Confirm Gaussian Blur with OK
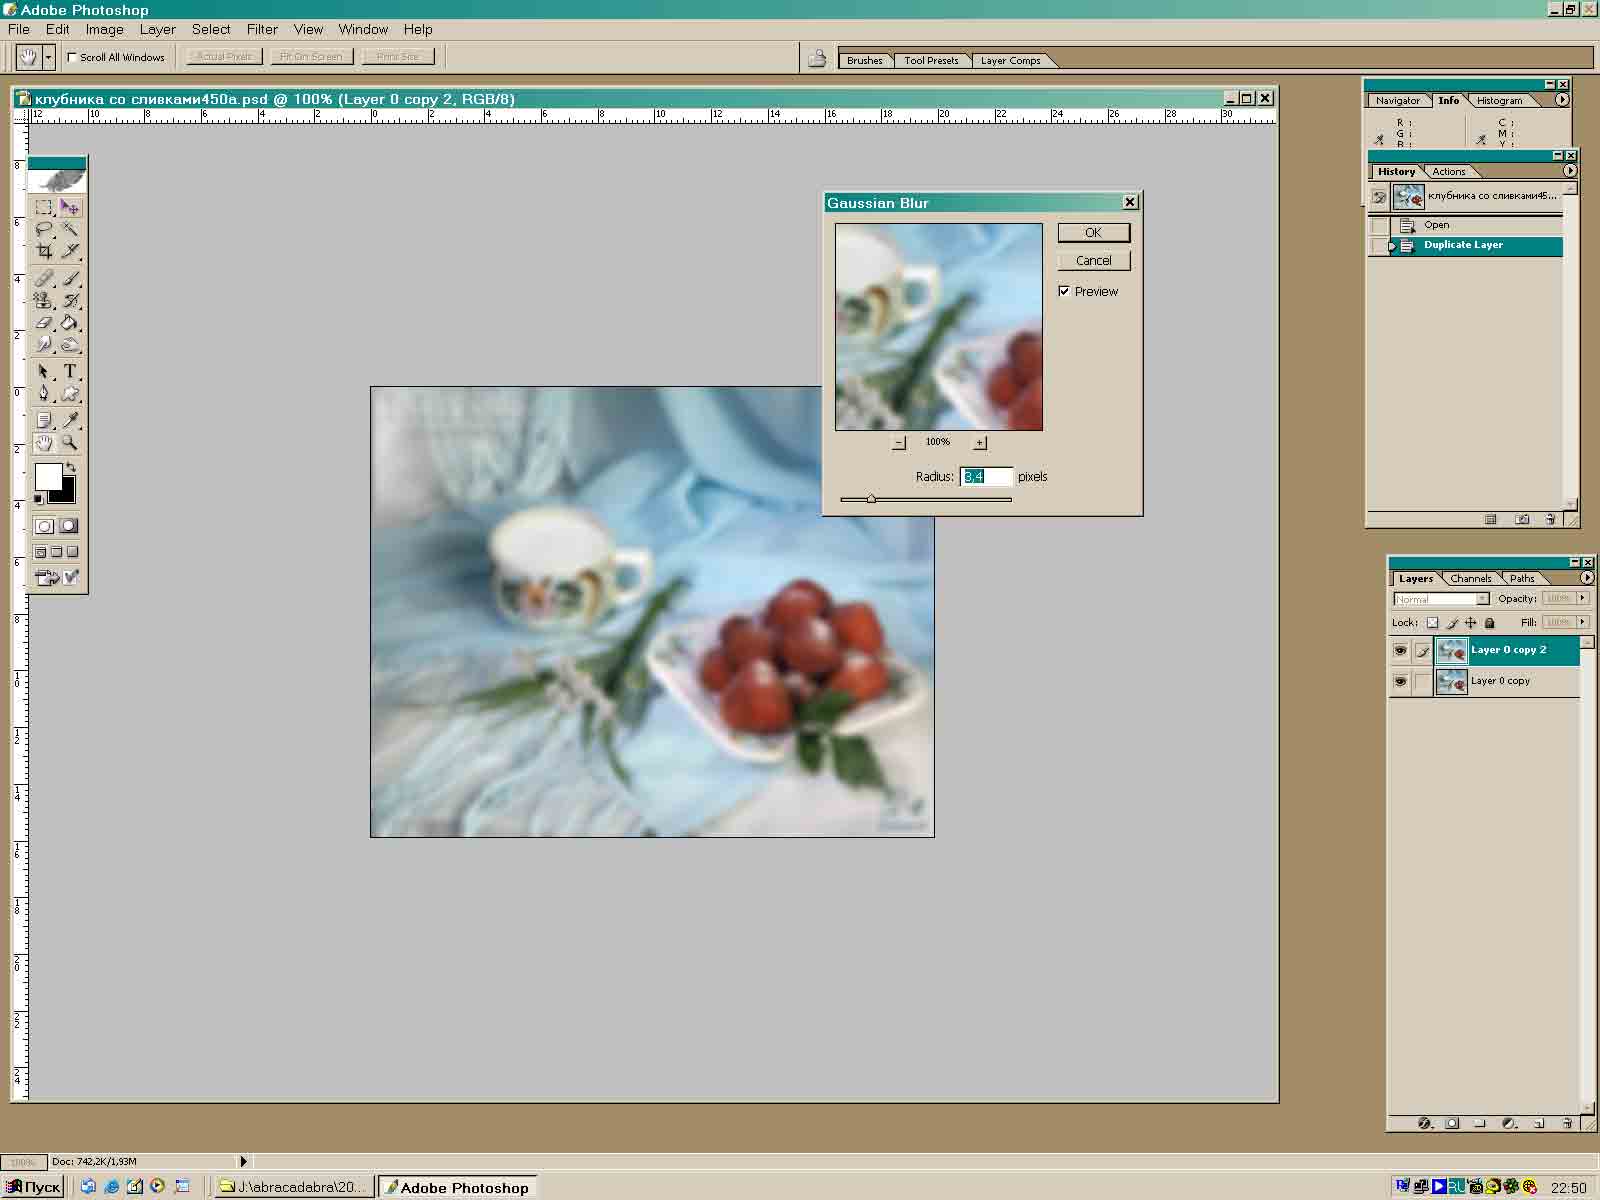1600x1200 pixels. point(1093,233)
